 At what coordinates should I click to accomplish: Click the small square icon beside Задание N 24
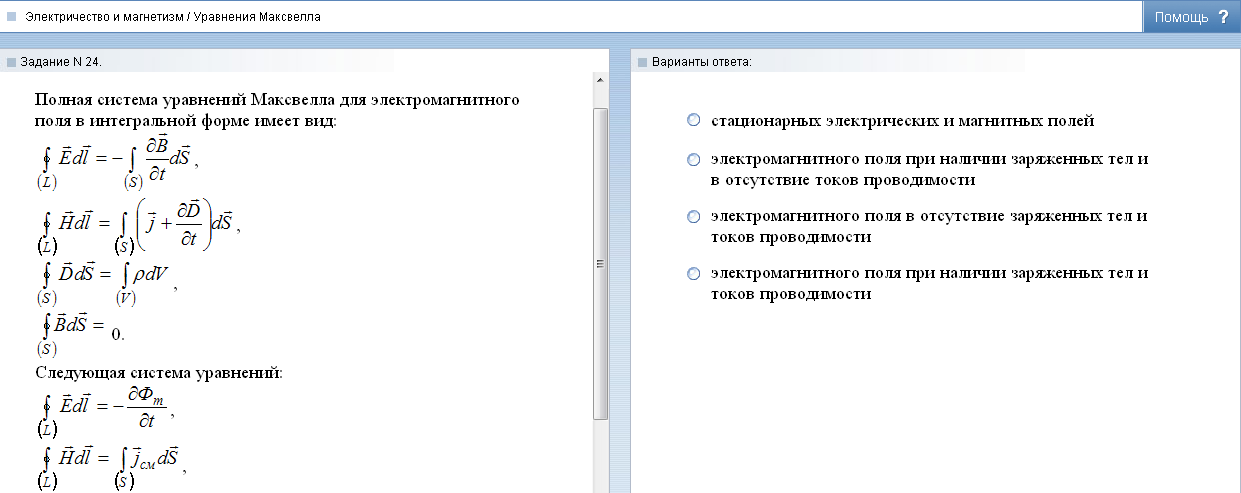(11, 63)
